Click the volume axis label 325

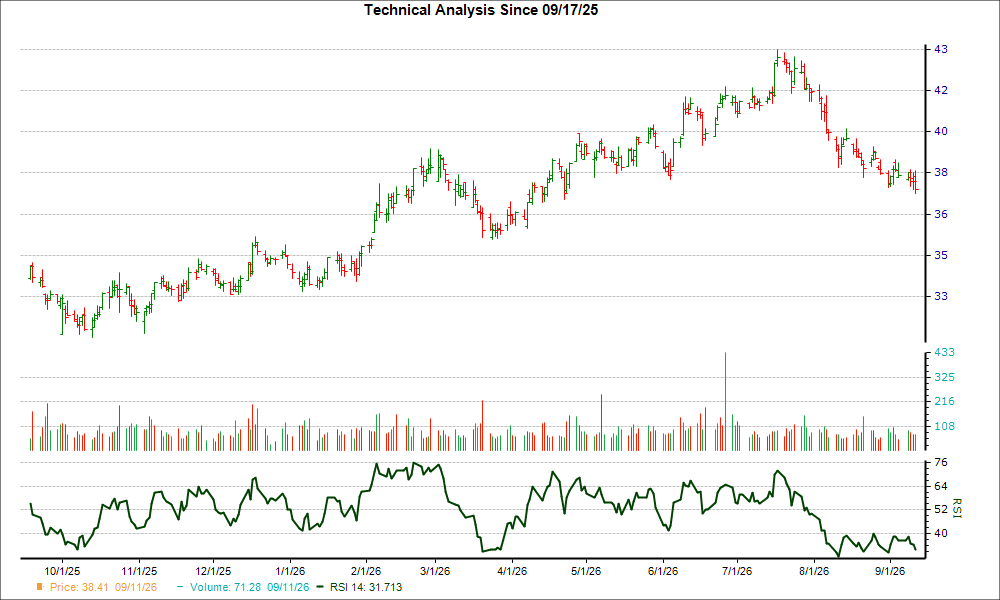(944, 377)
